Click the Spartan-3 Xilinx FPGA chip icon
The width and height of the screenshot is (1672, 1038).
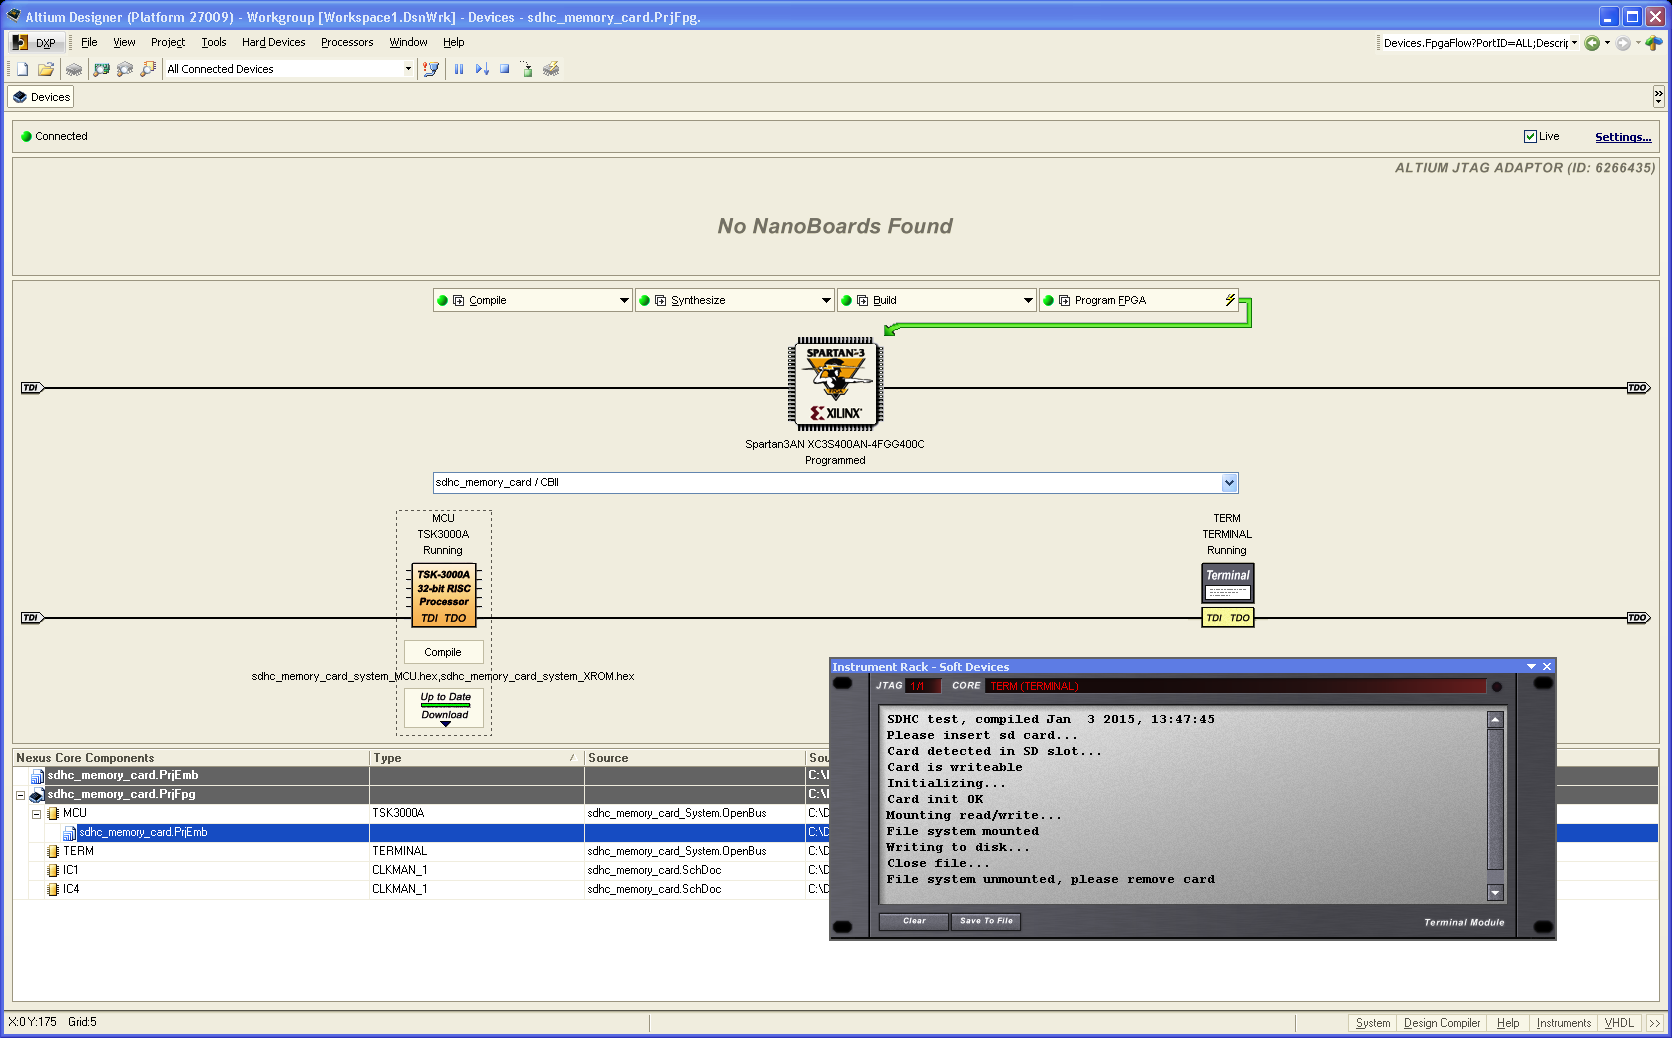836,384
